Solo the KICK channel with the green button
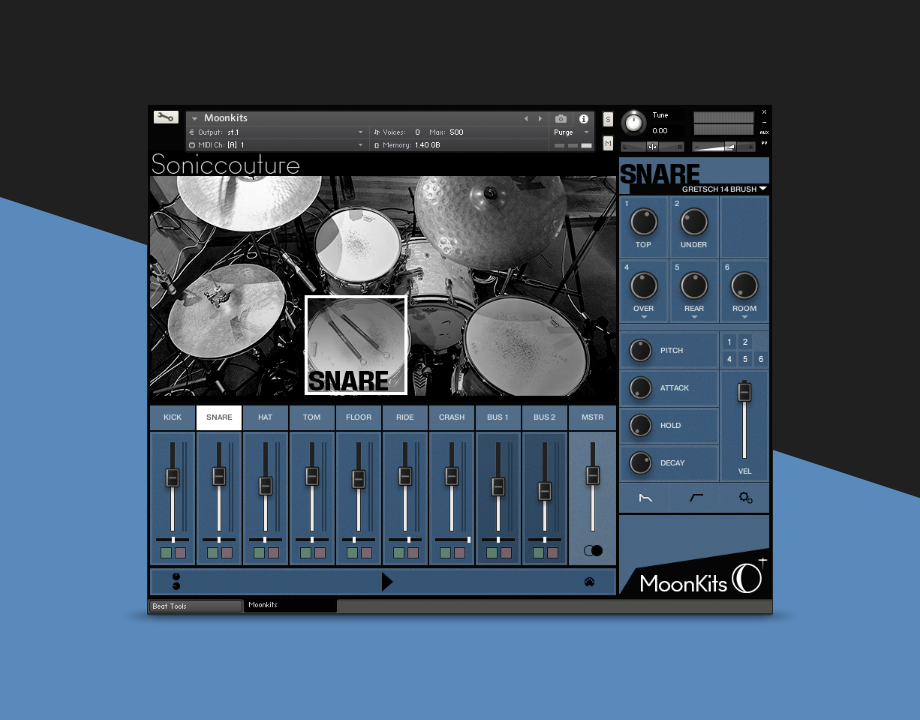 (166, 552)
